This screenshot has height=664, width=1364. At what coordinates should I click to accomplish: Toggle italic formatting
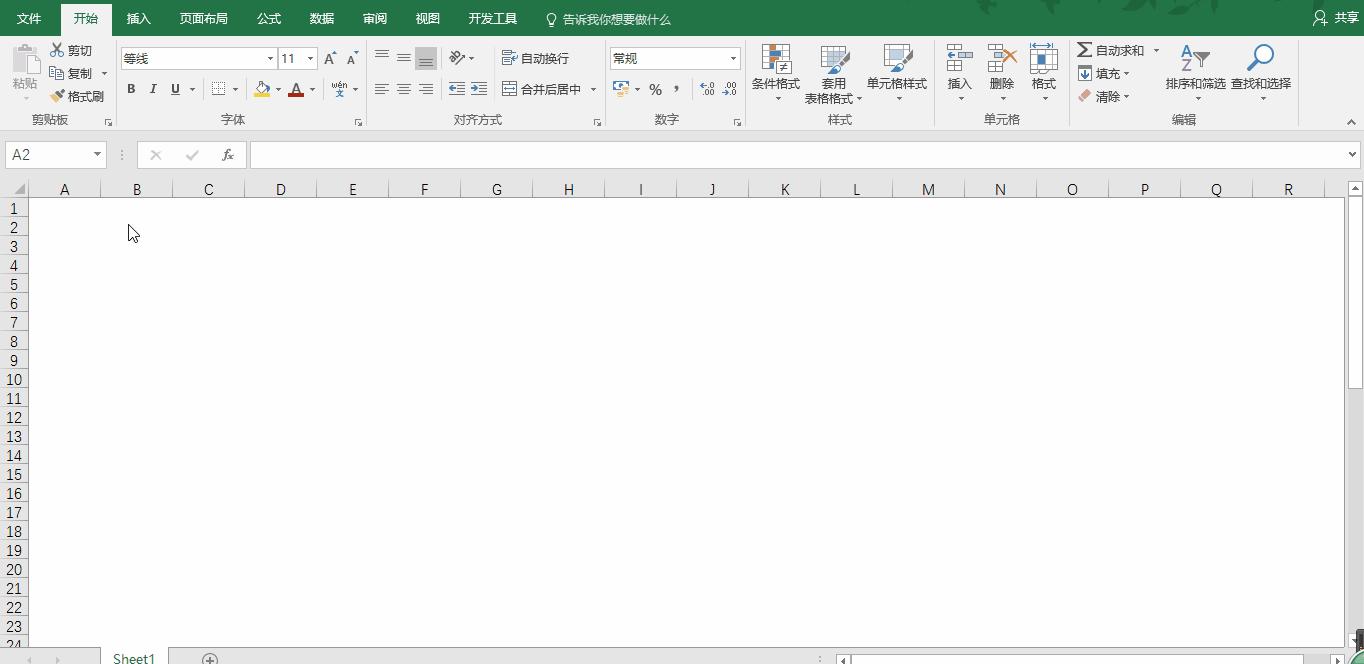pos(152,89)
